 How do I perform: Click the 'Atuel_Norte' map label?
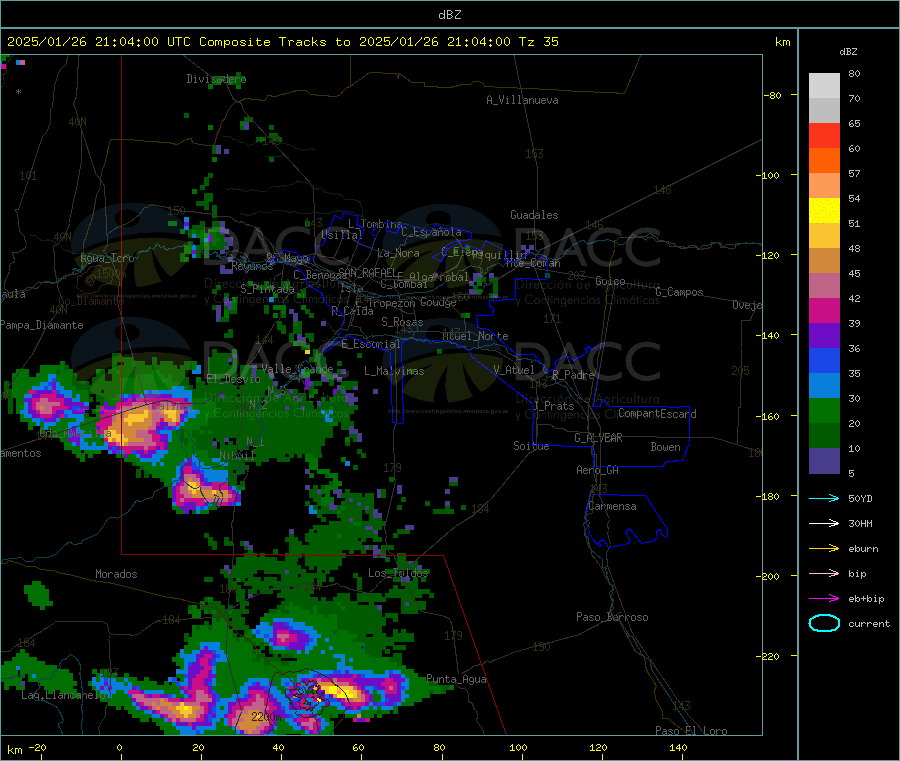pos(475,336)
